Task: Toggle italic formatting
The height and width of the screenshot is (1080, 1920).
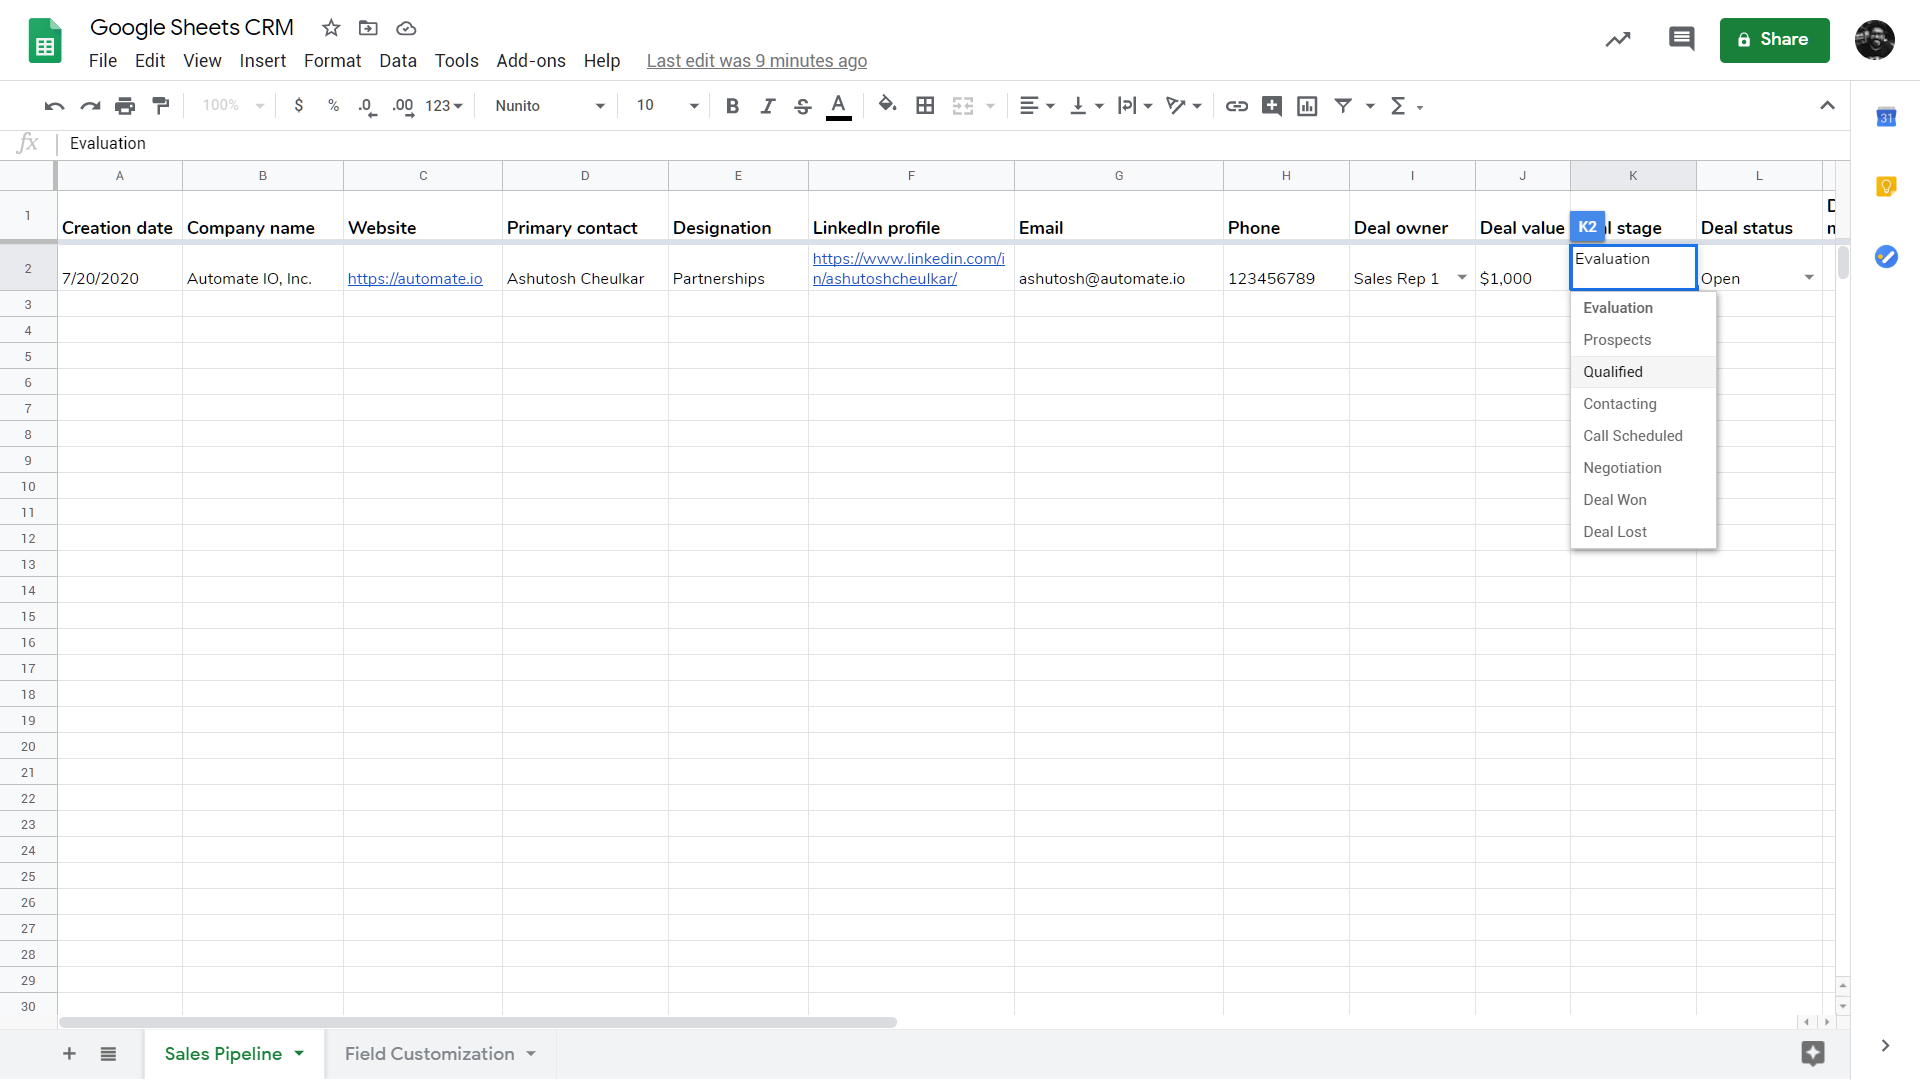Action: tap(767, 105)
